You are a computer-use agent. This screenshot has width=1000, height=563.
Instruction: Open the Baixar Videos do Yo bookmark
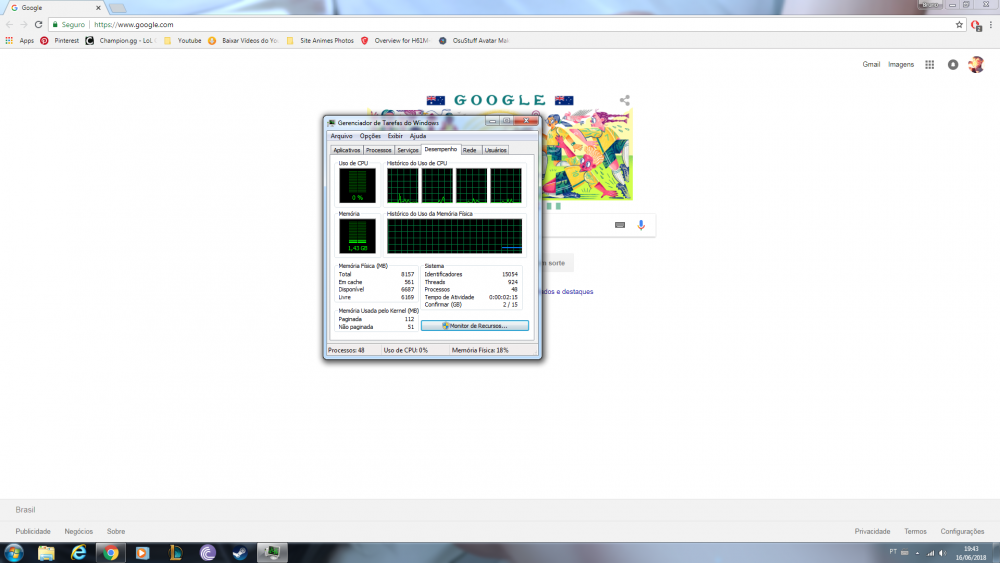coord(243,40)
